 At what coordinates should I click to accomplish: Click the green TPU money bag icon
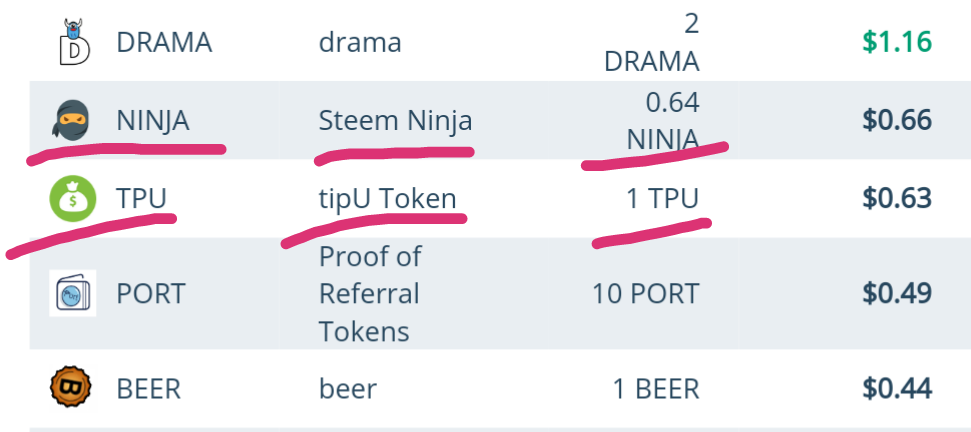72,198
